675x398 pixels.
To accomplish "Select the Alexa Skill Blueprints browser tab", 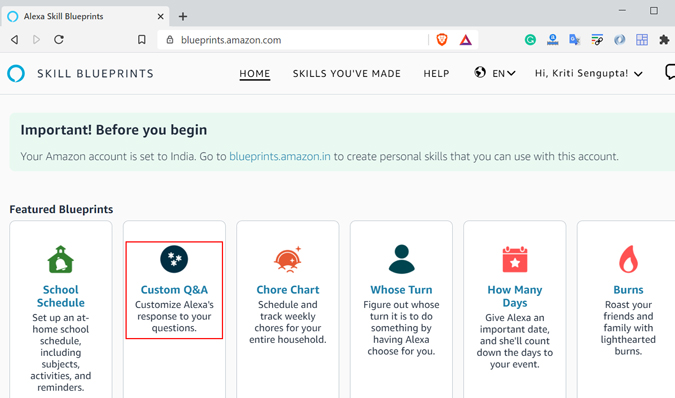I will pyautogui.click(x=85, y=16).
